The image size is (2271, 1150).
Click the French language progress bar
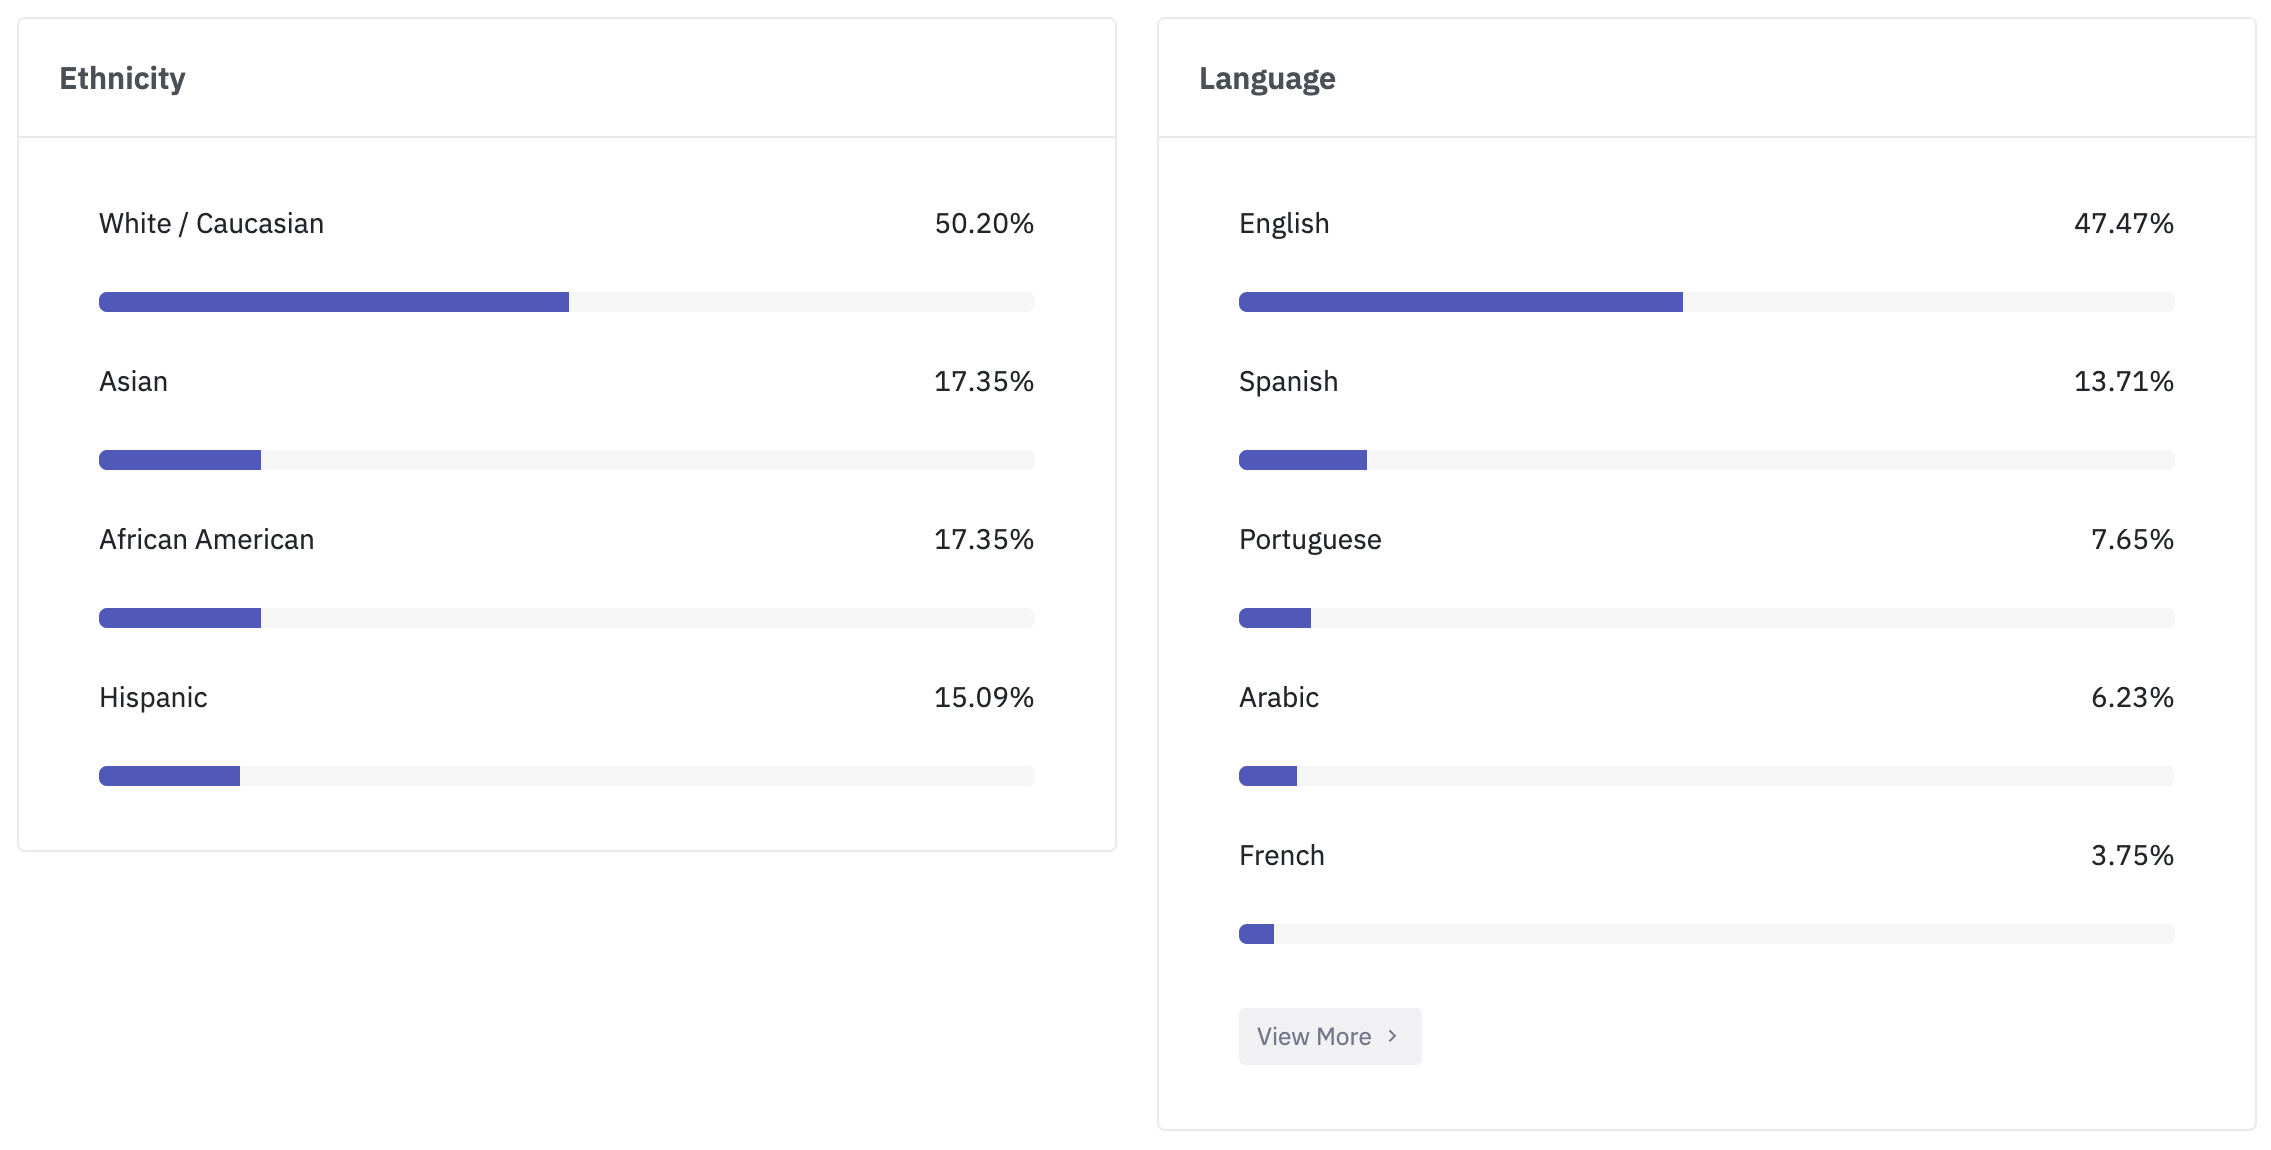(1706, 934)
